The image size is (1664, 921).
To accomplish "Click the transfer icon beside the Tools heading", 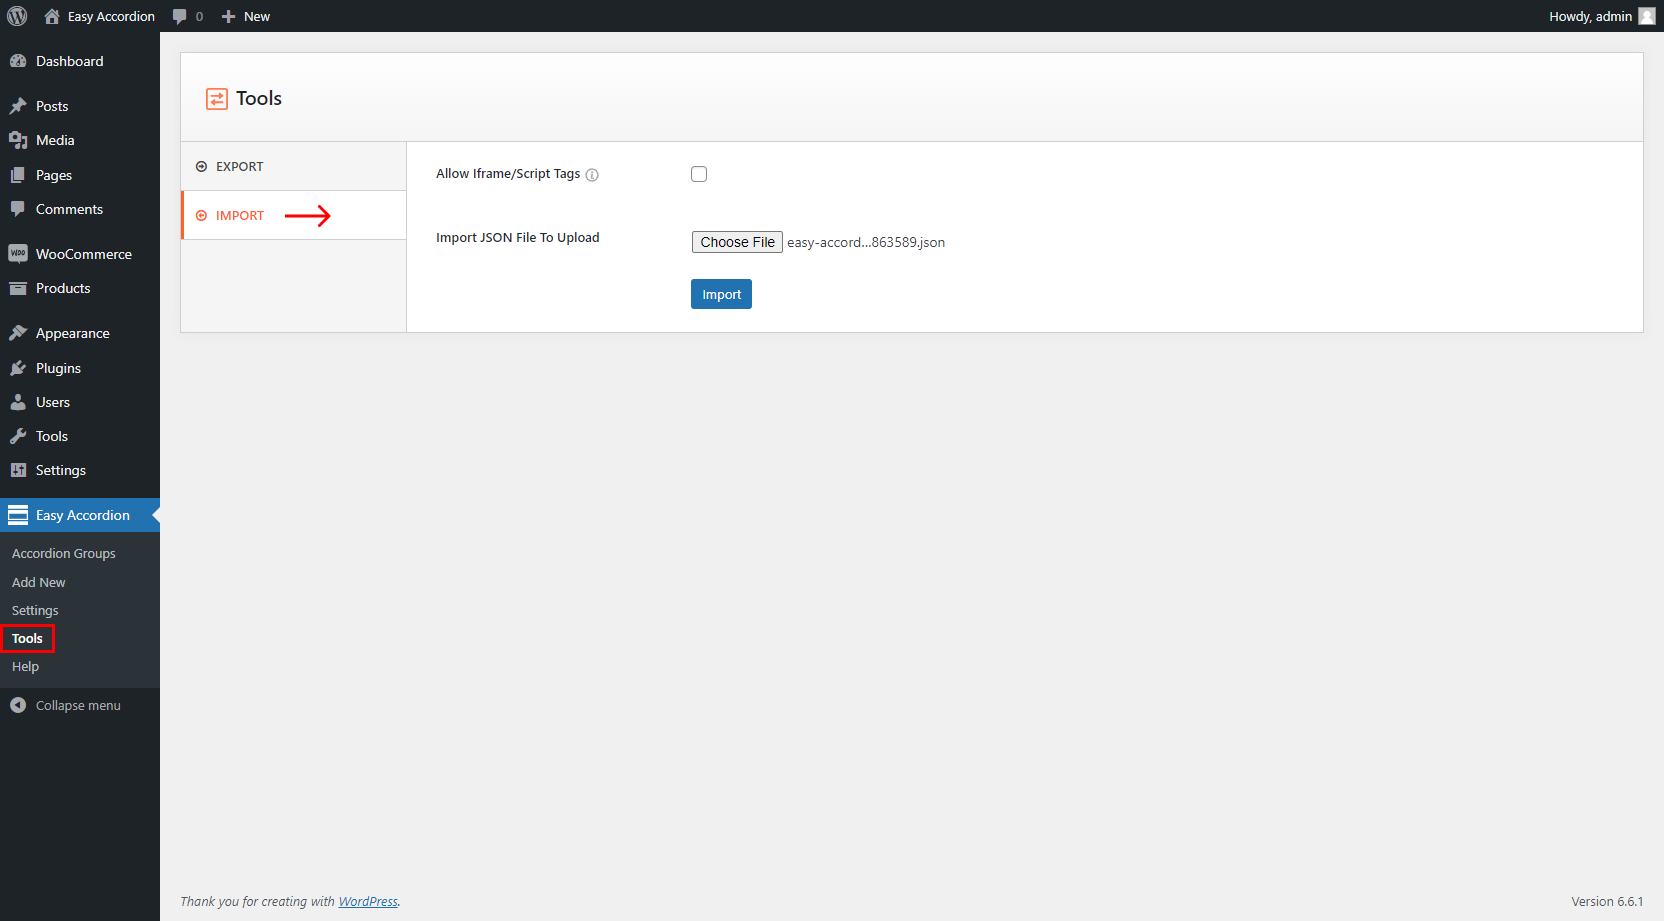I will (217, 98).
